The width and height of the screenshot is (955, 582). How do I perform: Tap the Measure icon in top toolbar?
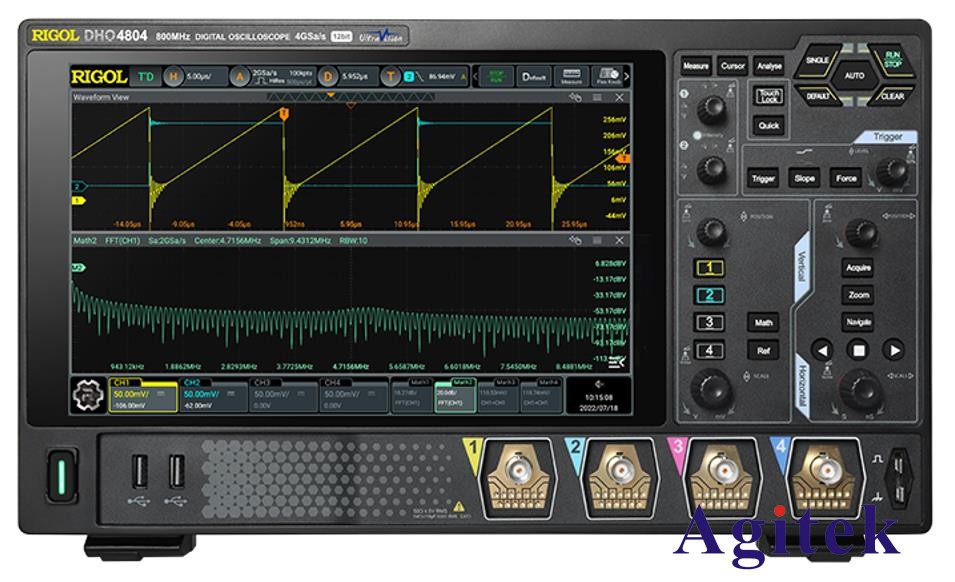pyautogui.click(x=571, y=76)
